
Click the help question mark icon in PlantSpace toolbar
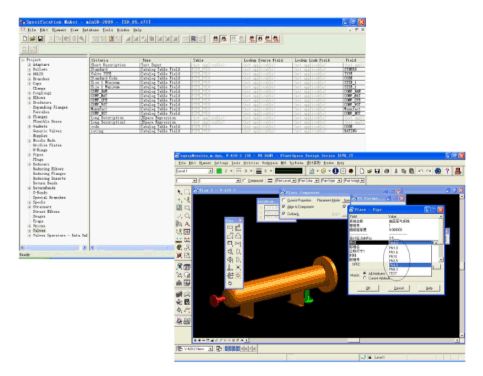(447, 171)
